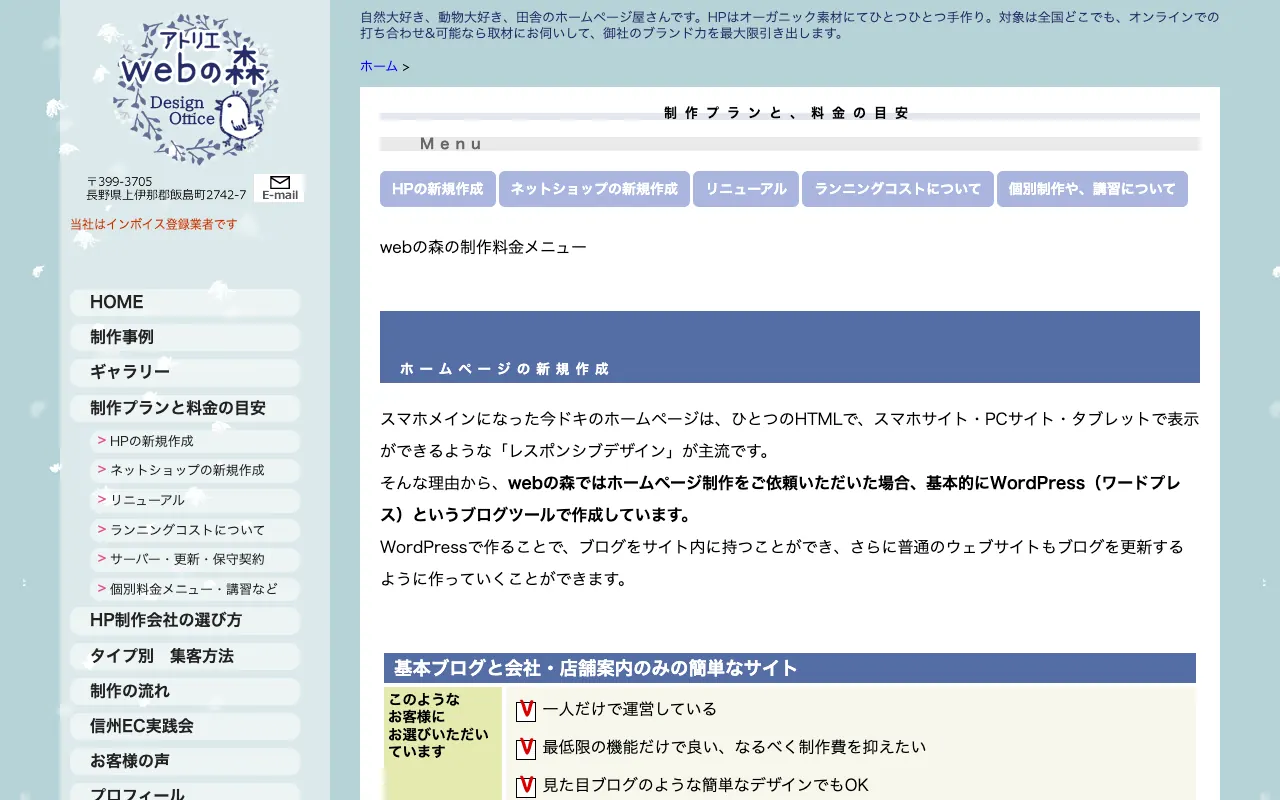
Task: Click the address text 長野県上伊那郡飯島町2742-7
Action: coord(166,195)
